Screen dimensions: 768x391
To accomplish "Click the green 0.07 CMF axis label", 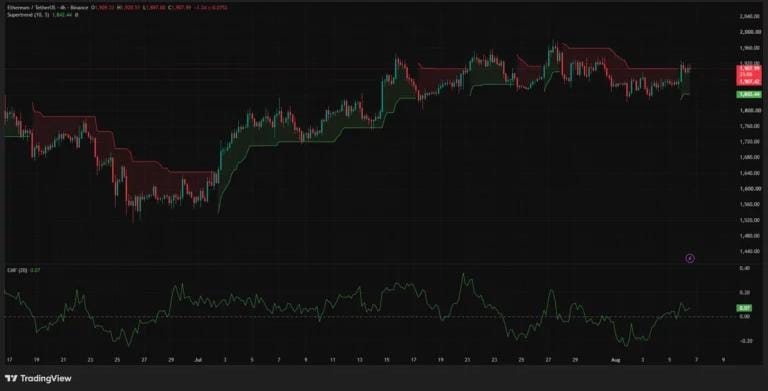I will tap(744, 308).
